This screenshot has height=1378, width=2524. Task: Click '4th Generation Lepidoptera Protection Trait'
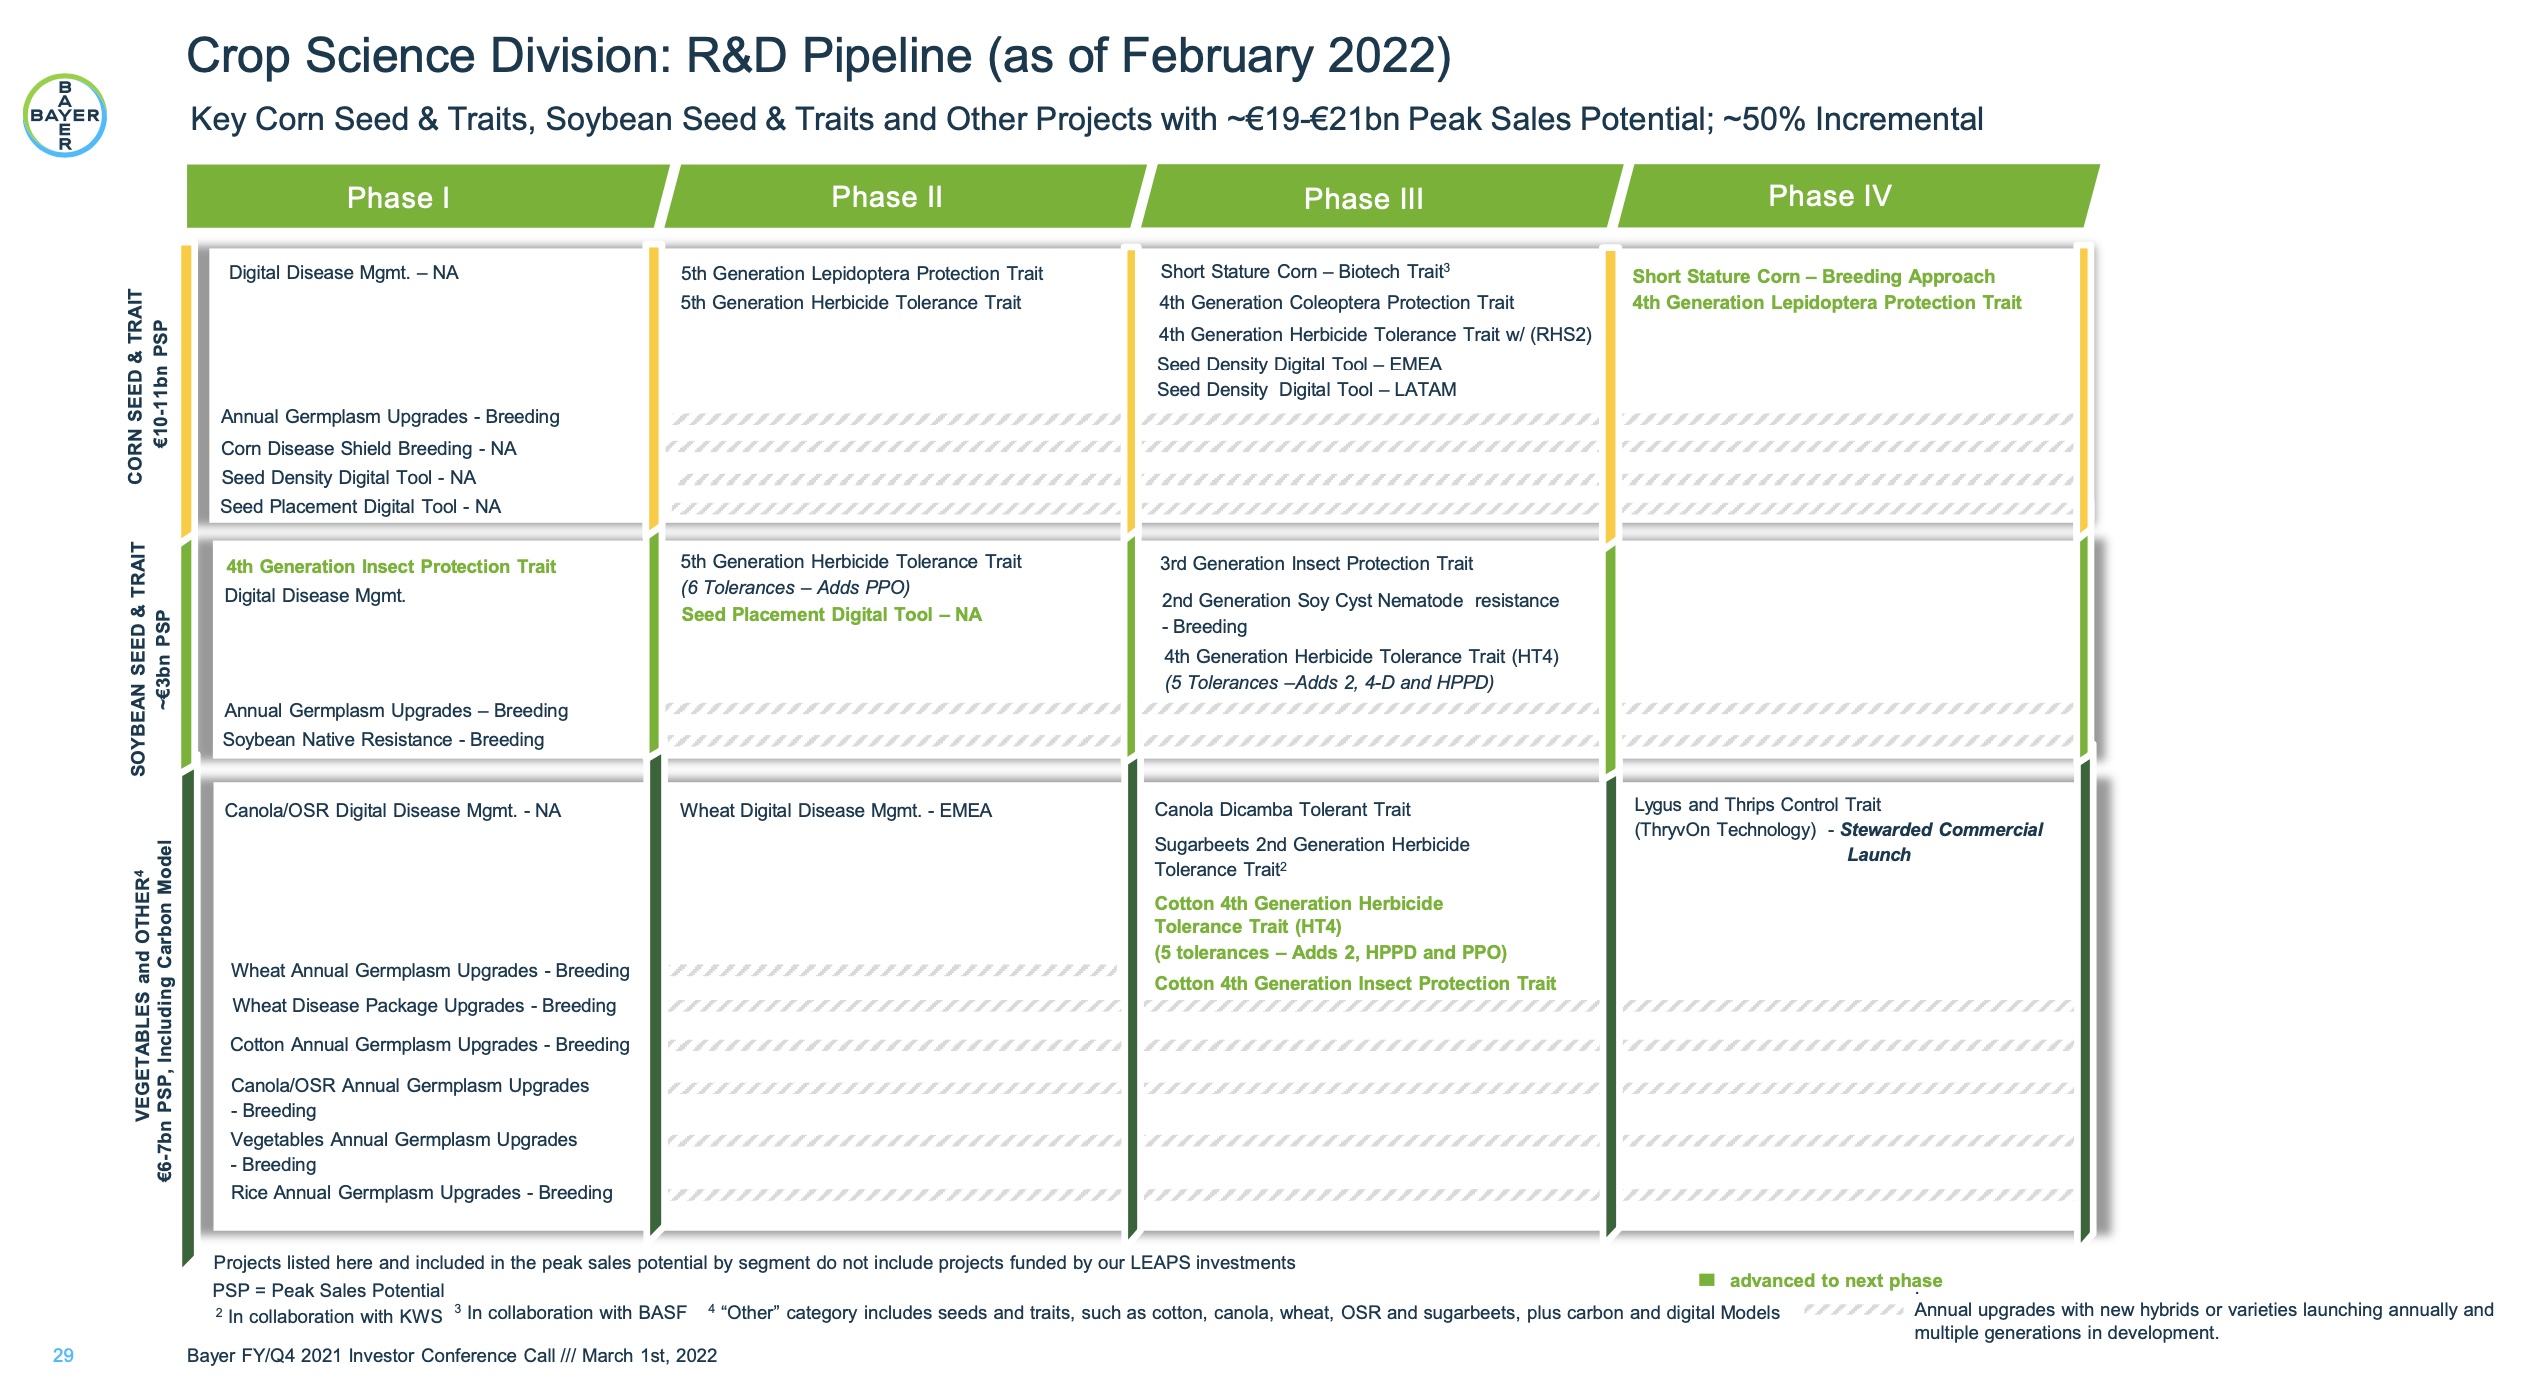tap(1826, 302)
